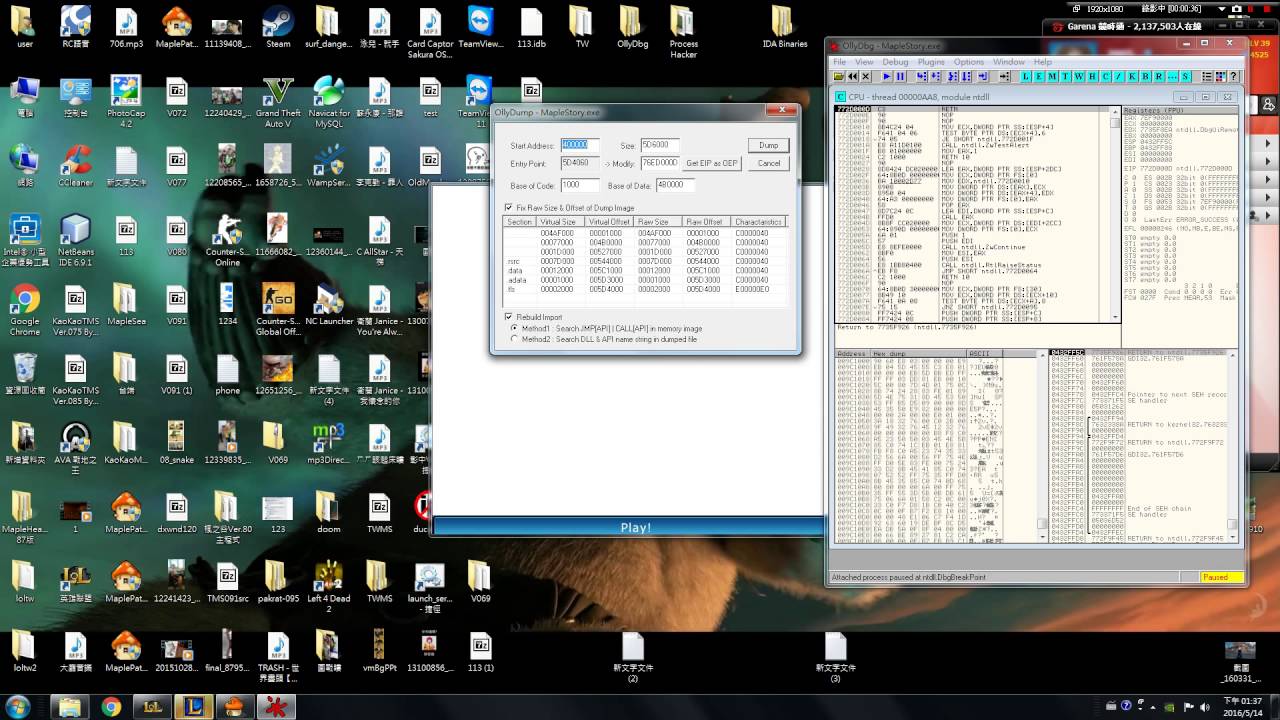Viewport: 1280px width, 720px height.
Task: Click the Modify entry point input field
Action: 660,163
